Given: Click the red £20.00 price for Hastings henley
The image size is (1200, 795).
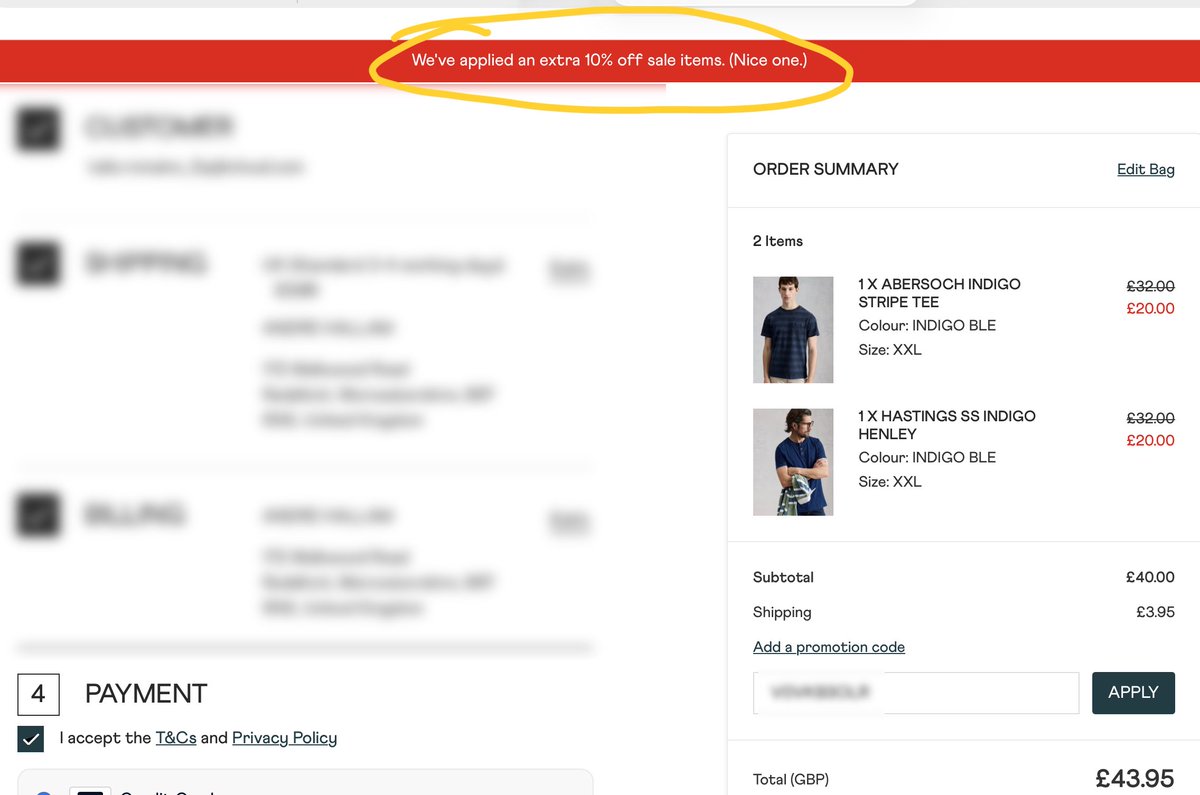Looking at the screenshot, I should point(1150,440).
